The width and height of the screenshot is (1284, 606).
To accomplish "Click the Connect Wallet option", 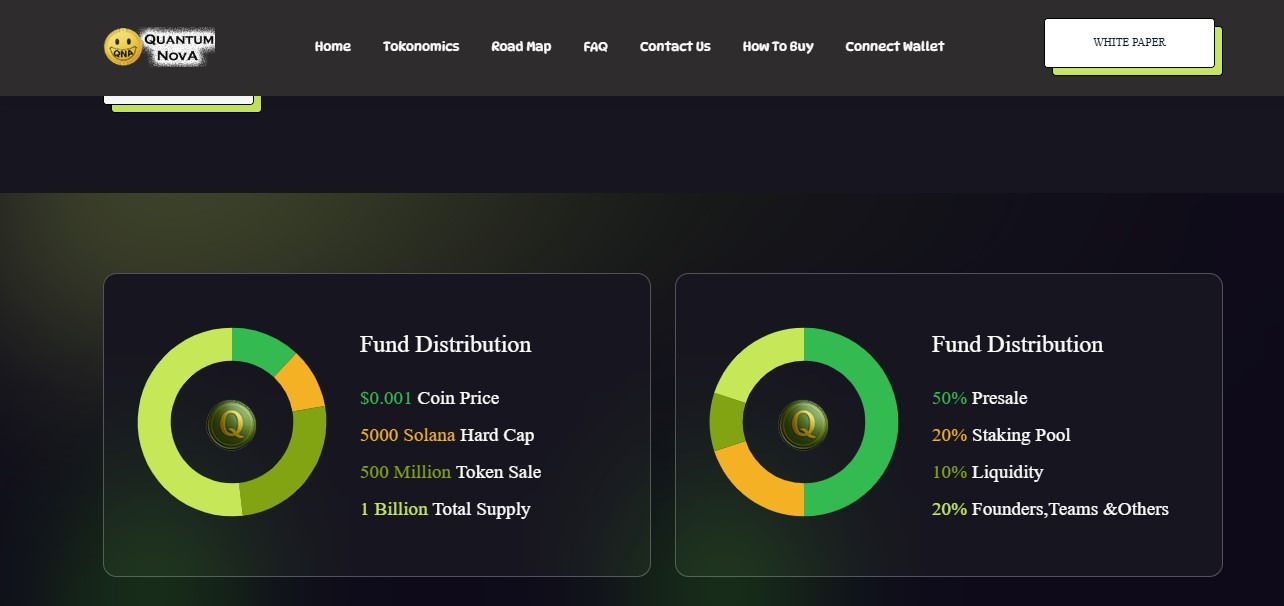I will [894, 46].
